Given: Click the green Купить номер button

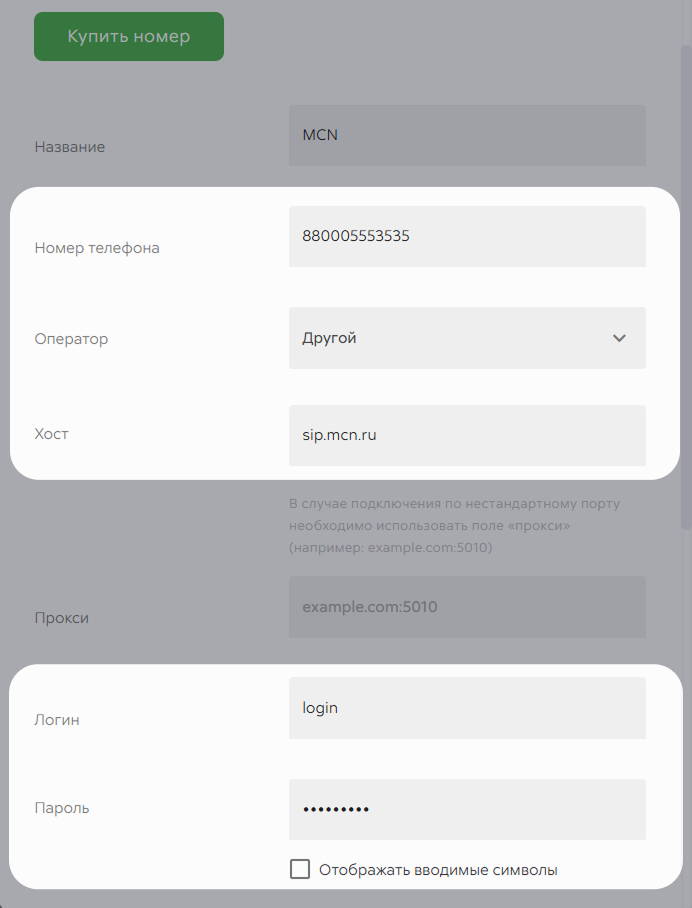Looking at the screenshot, I should tap(129, 36).
